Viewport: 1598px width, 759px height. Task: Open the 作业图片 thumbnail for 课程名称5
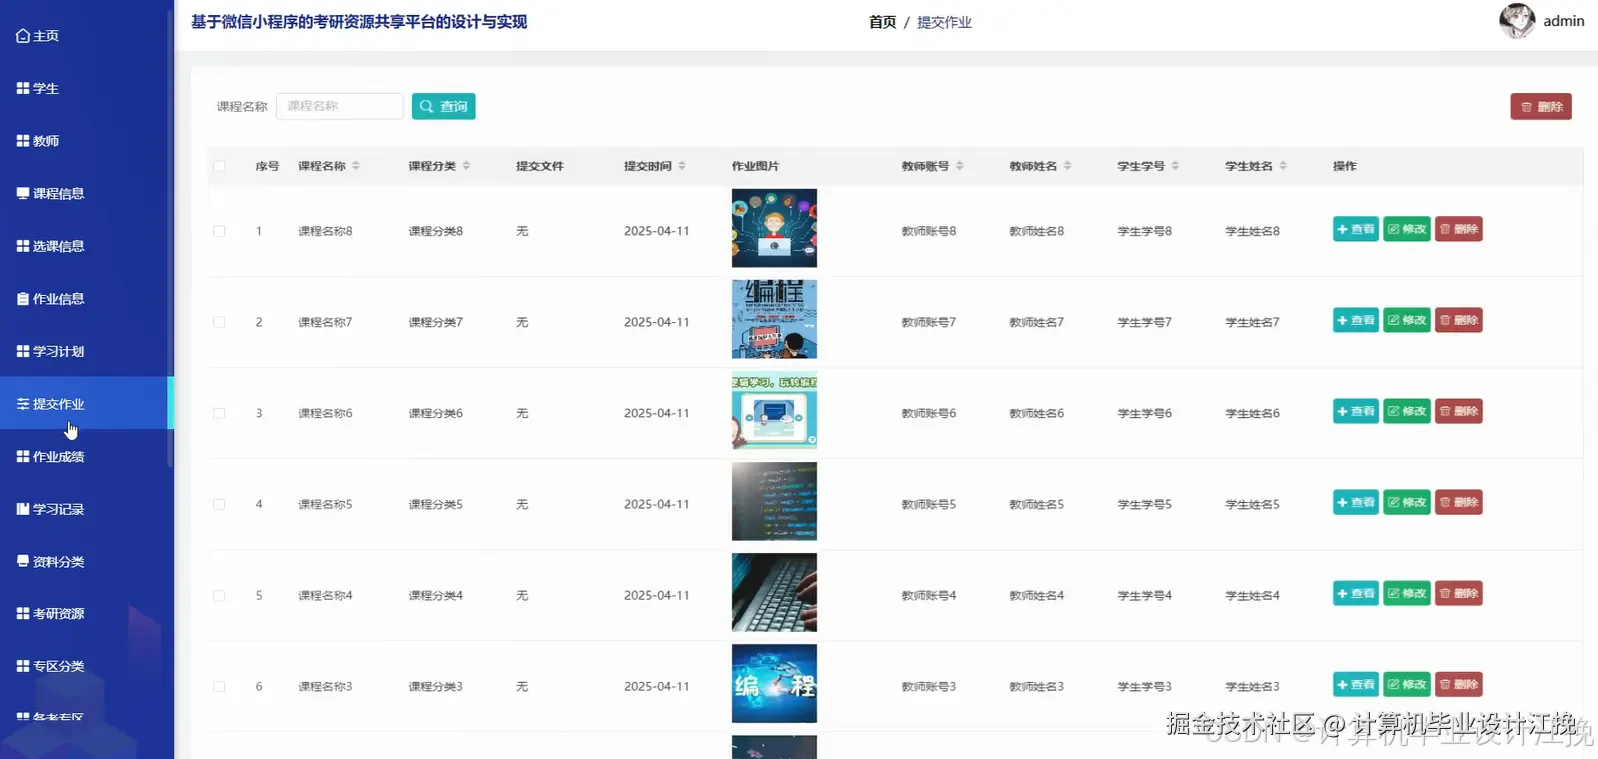pyautogui.click(x=774, y=501)
